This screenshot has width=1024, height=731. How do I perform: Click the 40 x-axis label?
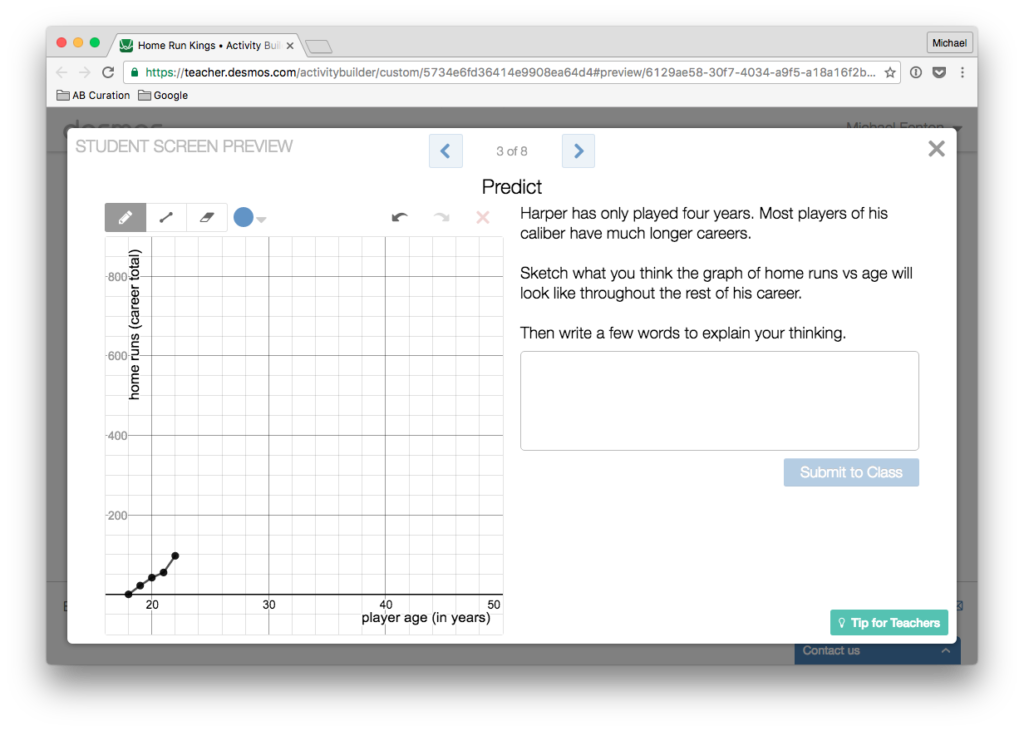386,605
